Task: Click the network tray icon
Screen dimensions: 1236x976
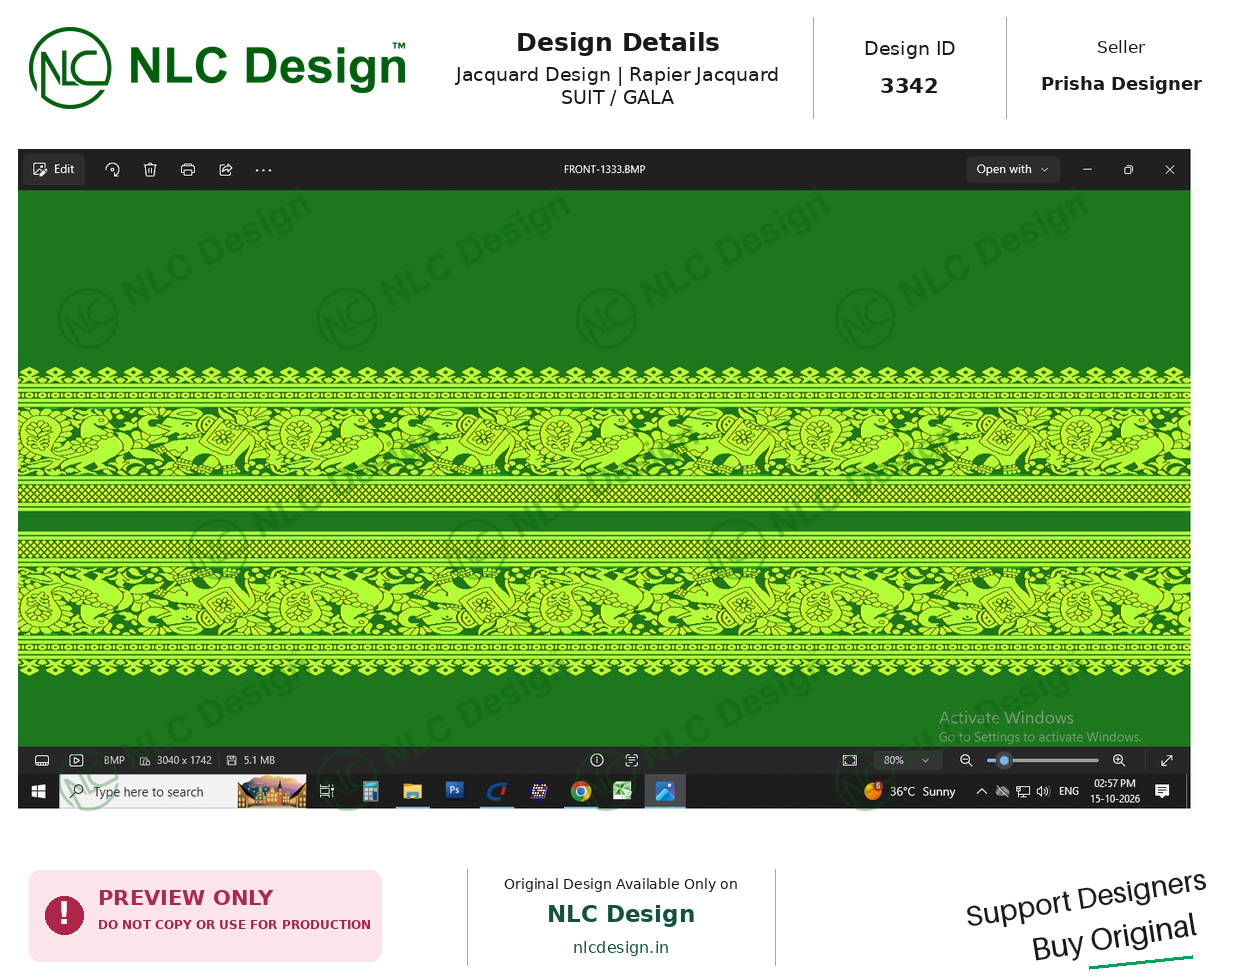Action: click(x=1023, y=792)
